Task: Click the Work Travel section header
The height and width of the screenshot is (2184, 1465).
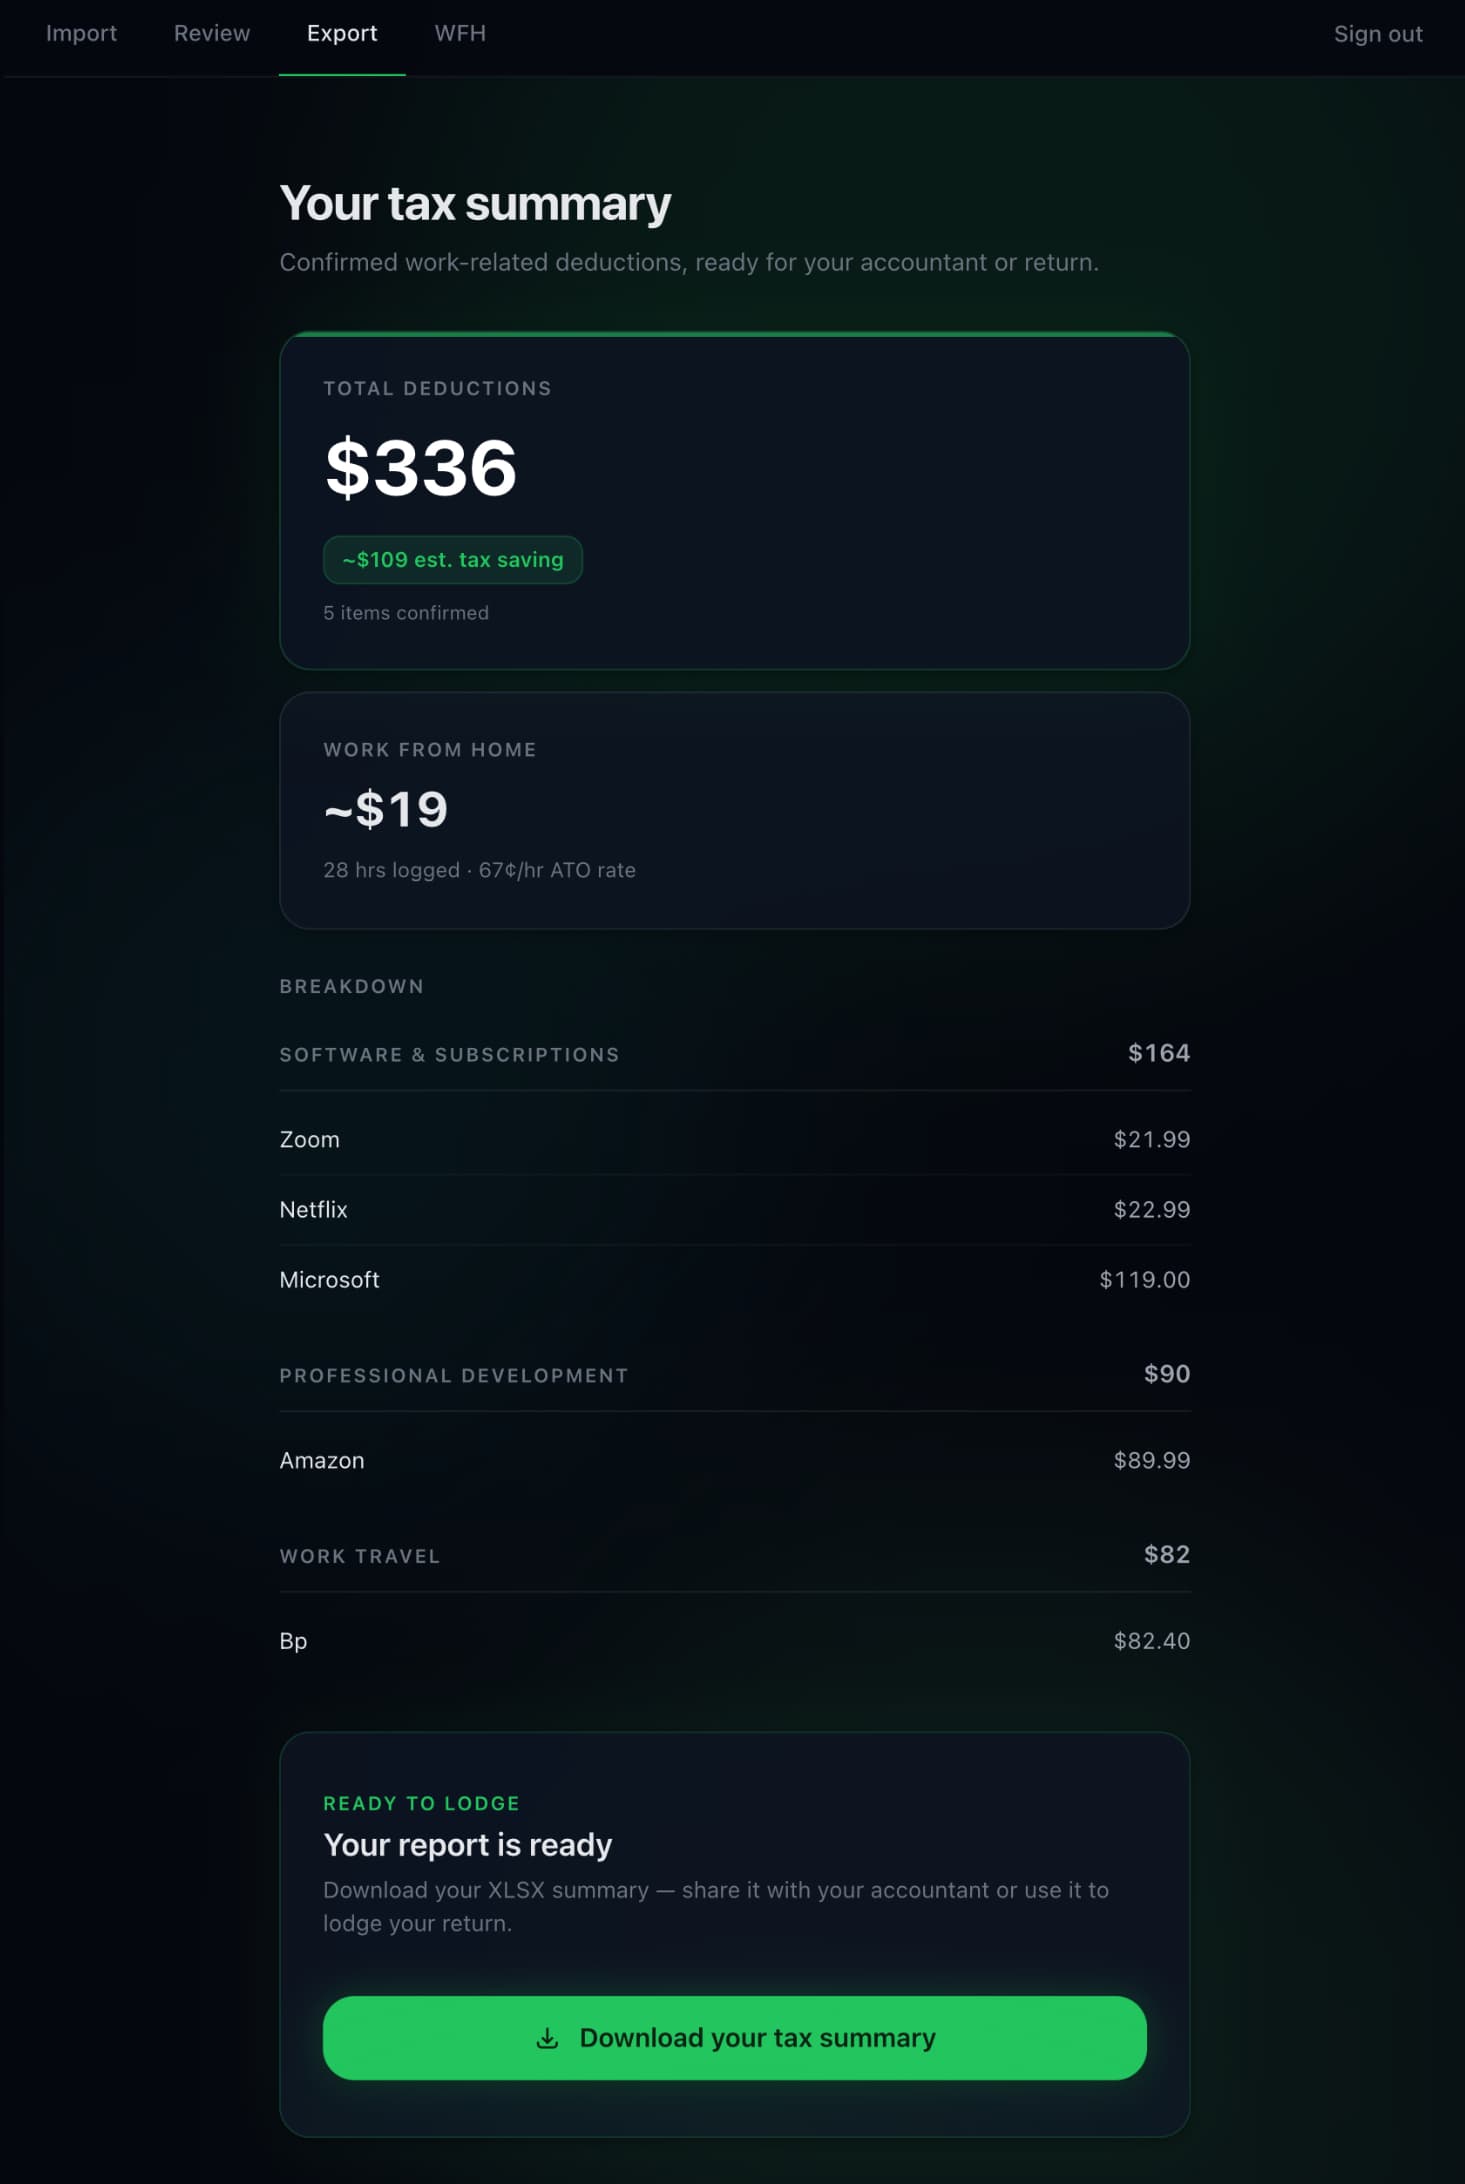Action: point(734,1556)
